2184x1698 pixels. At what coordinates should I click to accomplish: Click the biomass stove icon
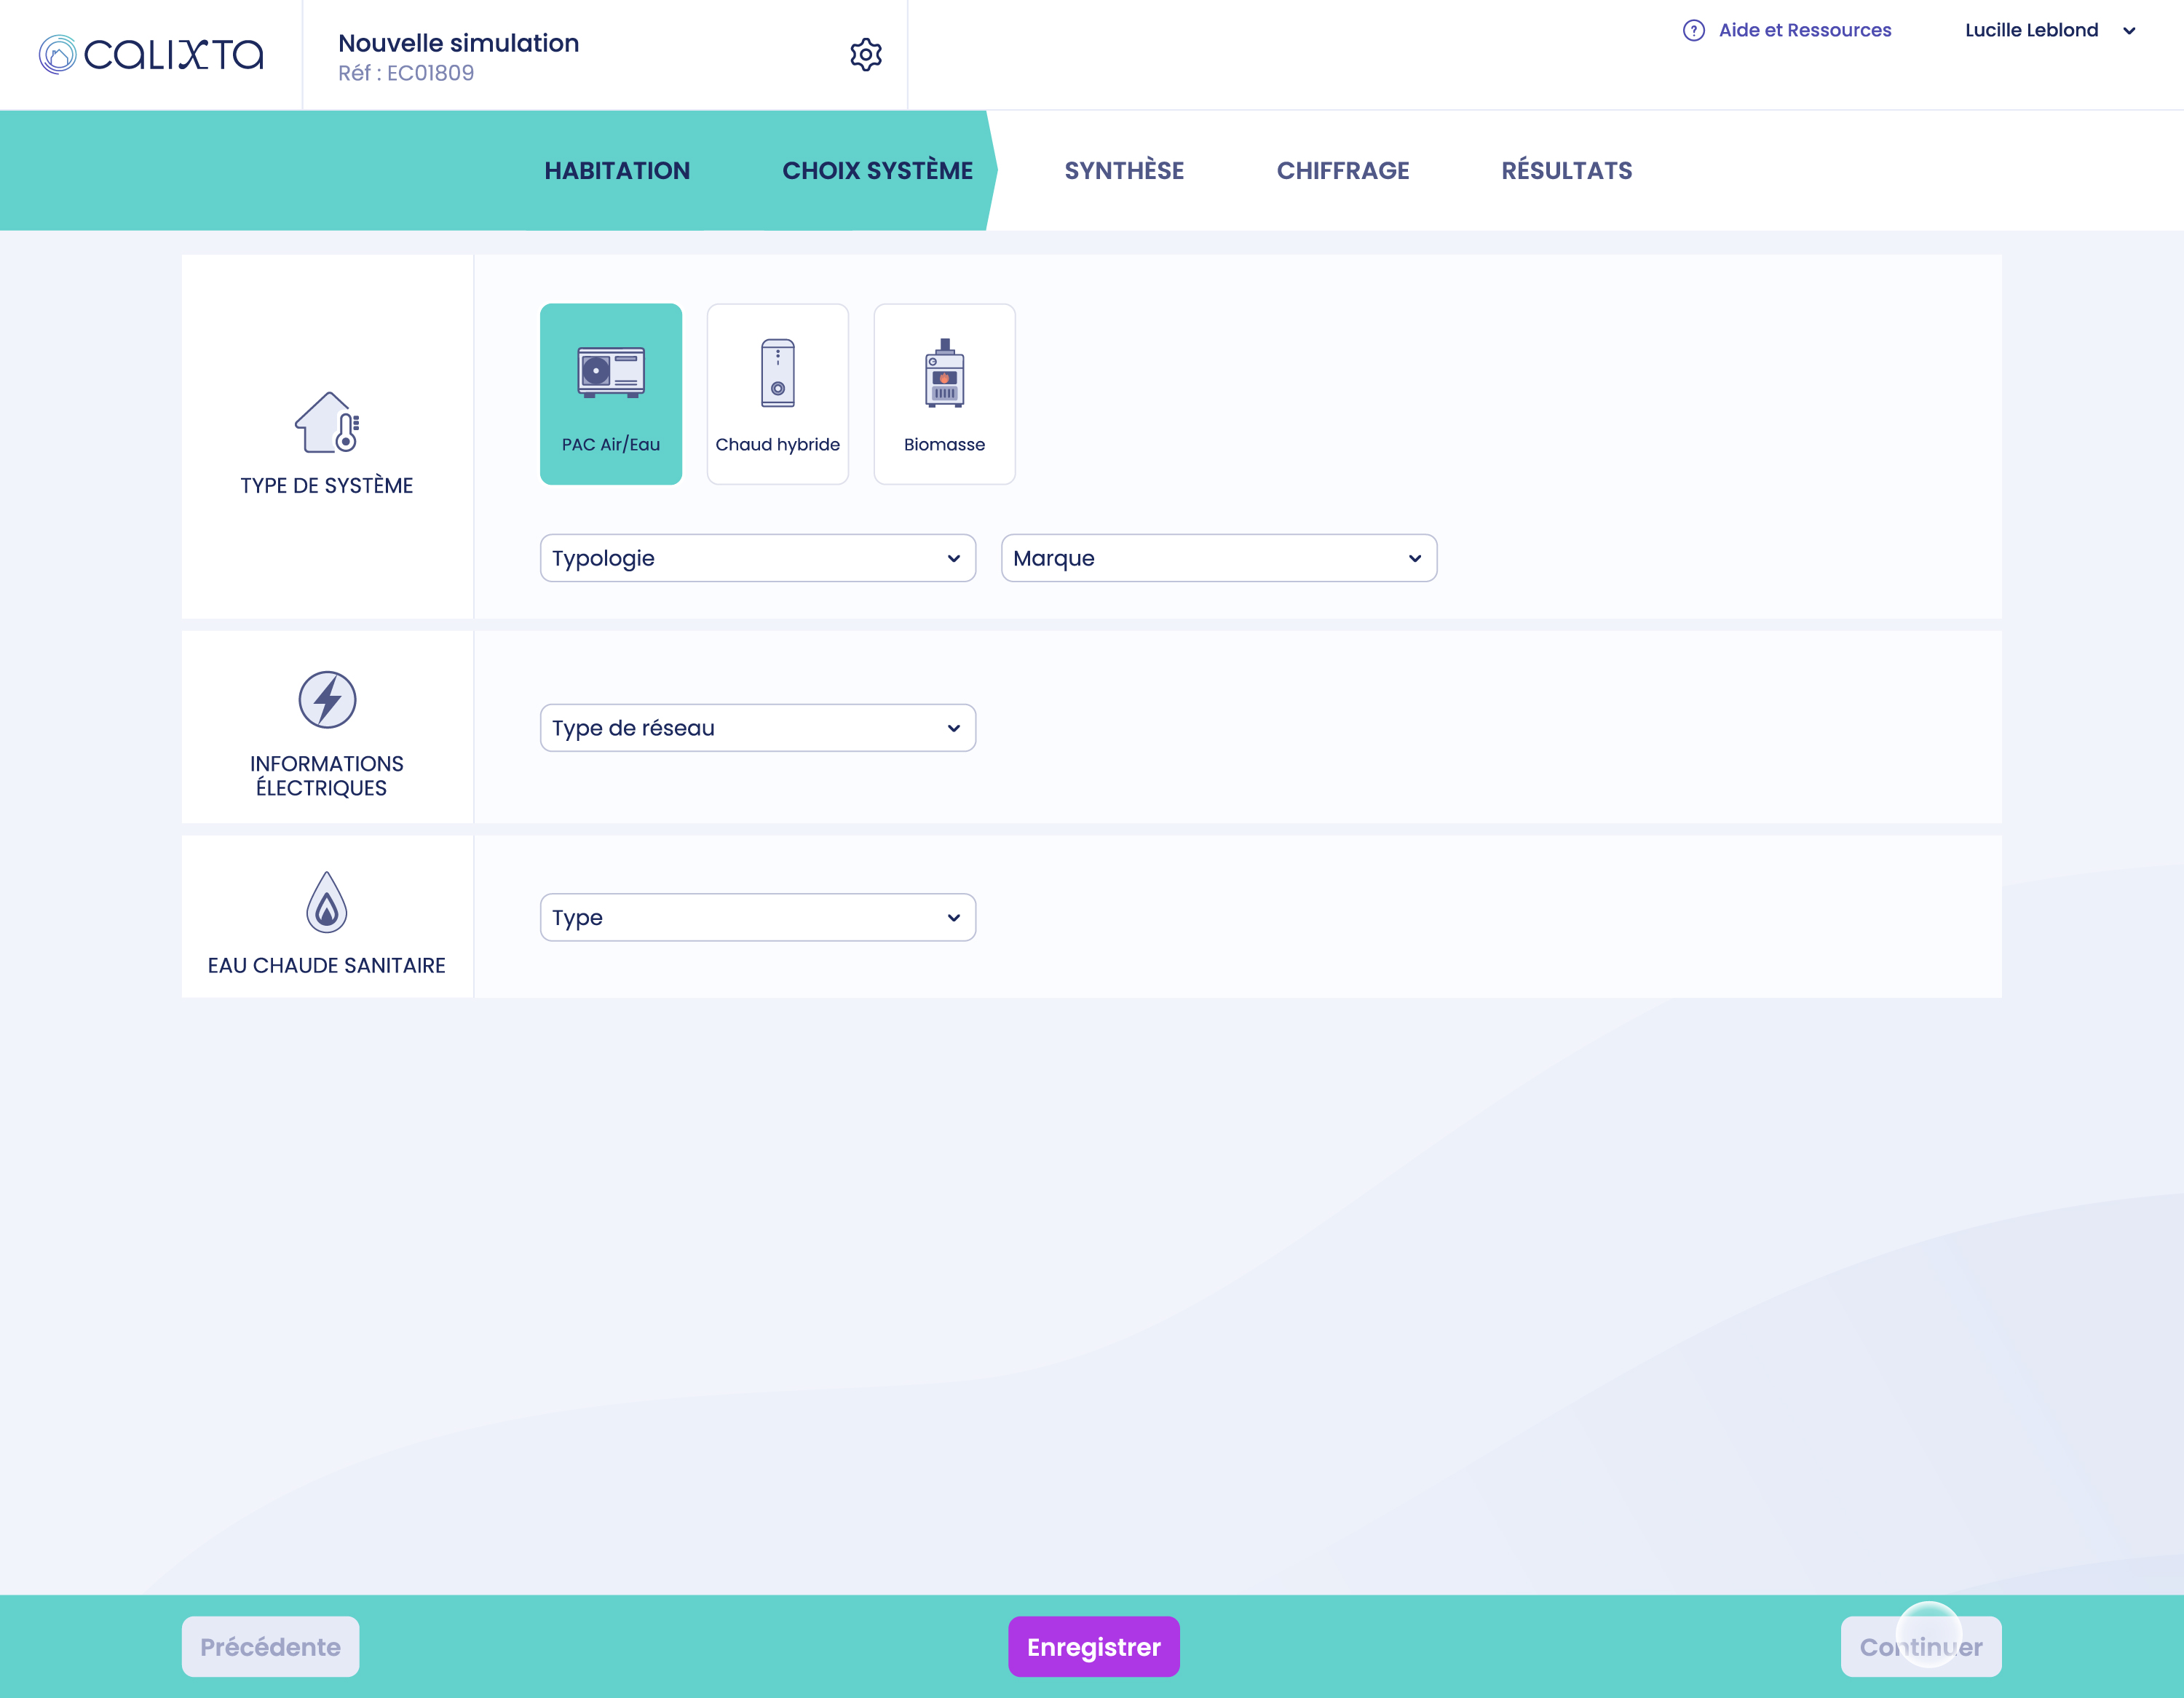click(944, 373)
